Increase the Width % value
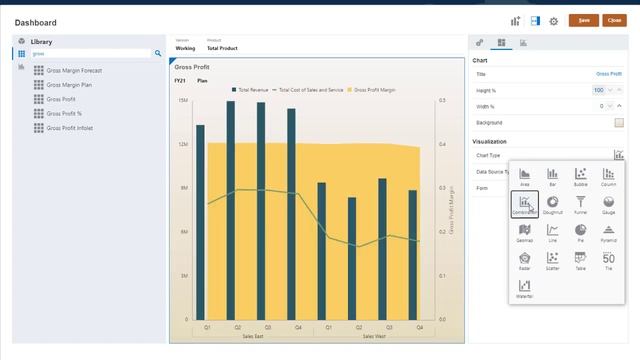640x360 pixels. (x=619, y=106)
